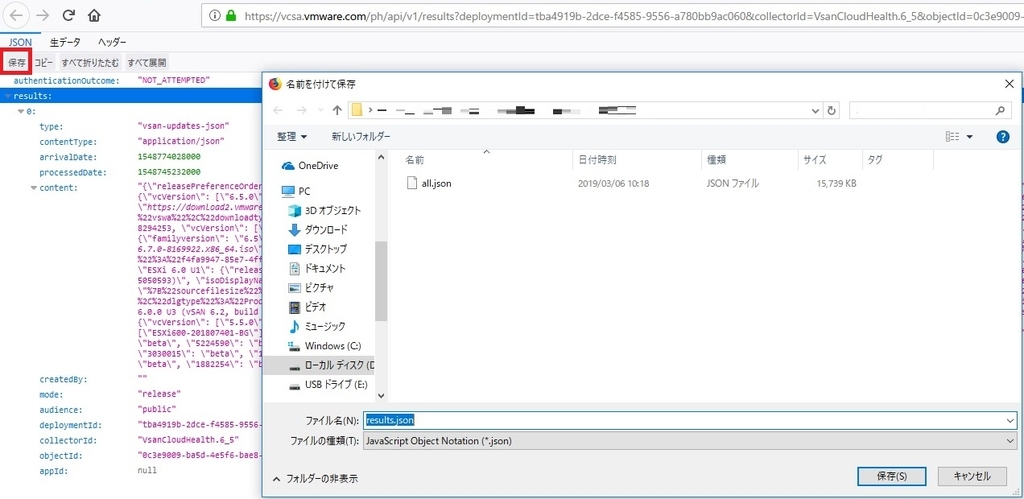Click the search magnifier in dialog
Image resolution: width=1024 pixels, height=499 pixels.
(x=999, y=110)
